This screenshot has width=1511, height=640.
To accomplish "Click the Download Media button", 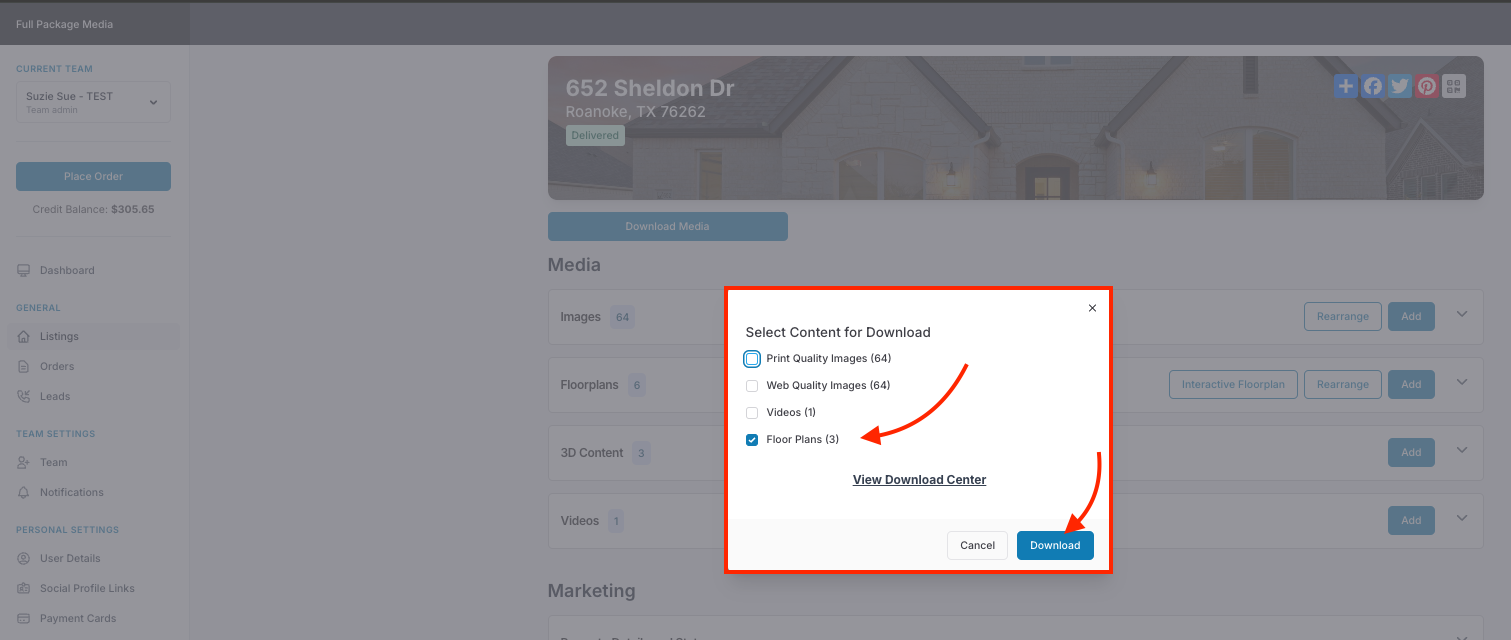I will [x=668, y=226].
